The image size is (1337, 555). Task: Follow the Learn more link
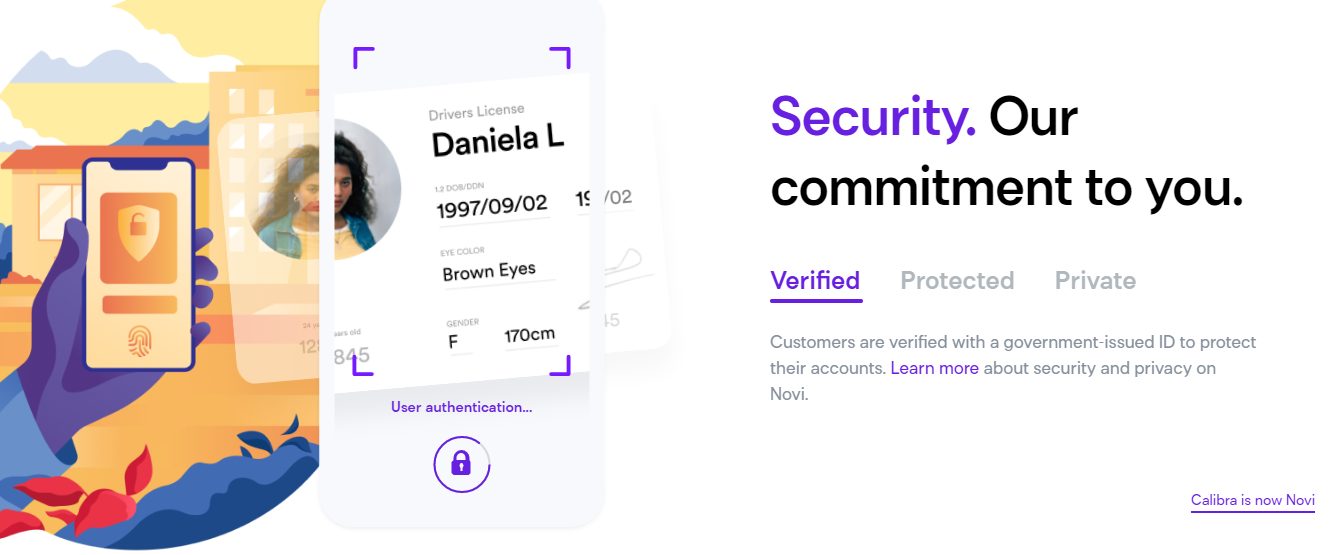coord(934,368)
